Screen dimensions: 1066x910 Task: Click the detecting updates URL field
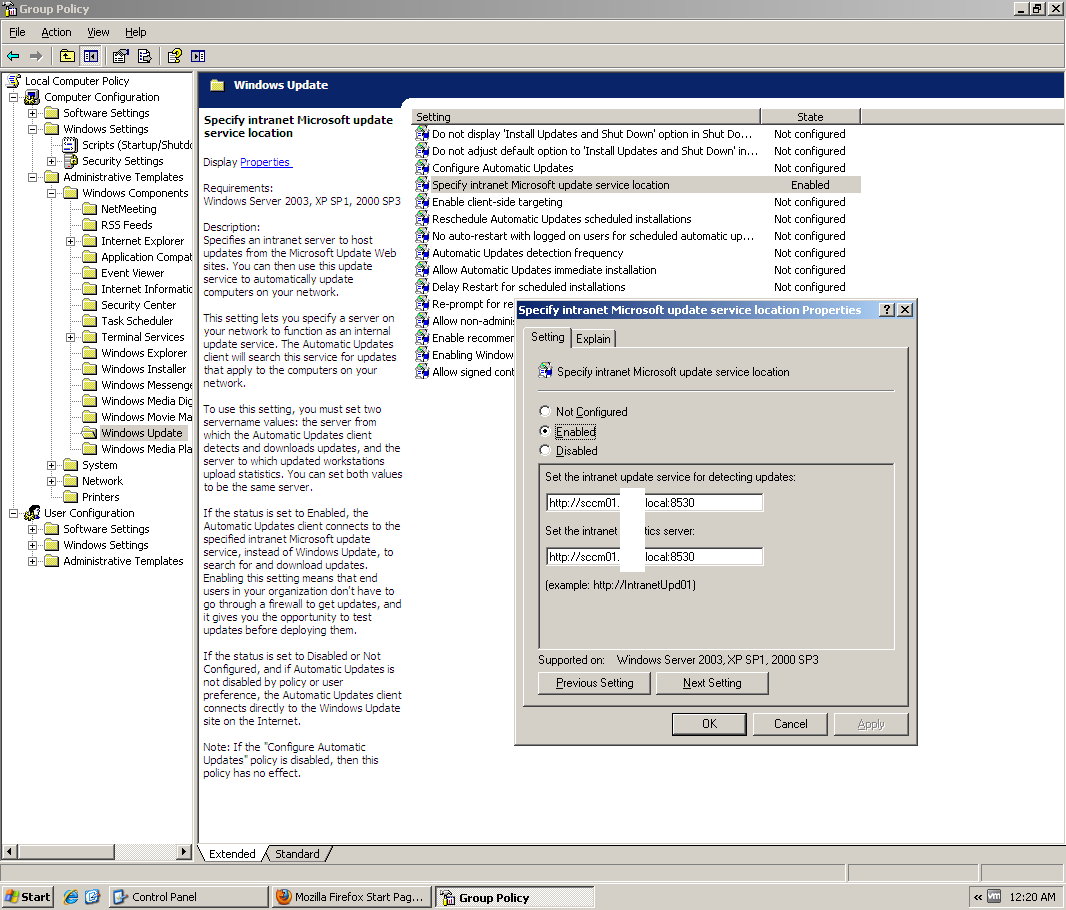(654, 503)
